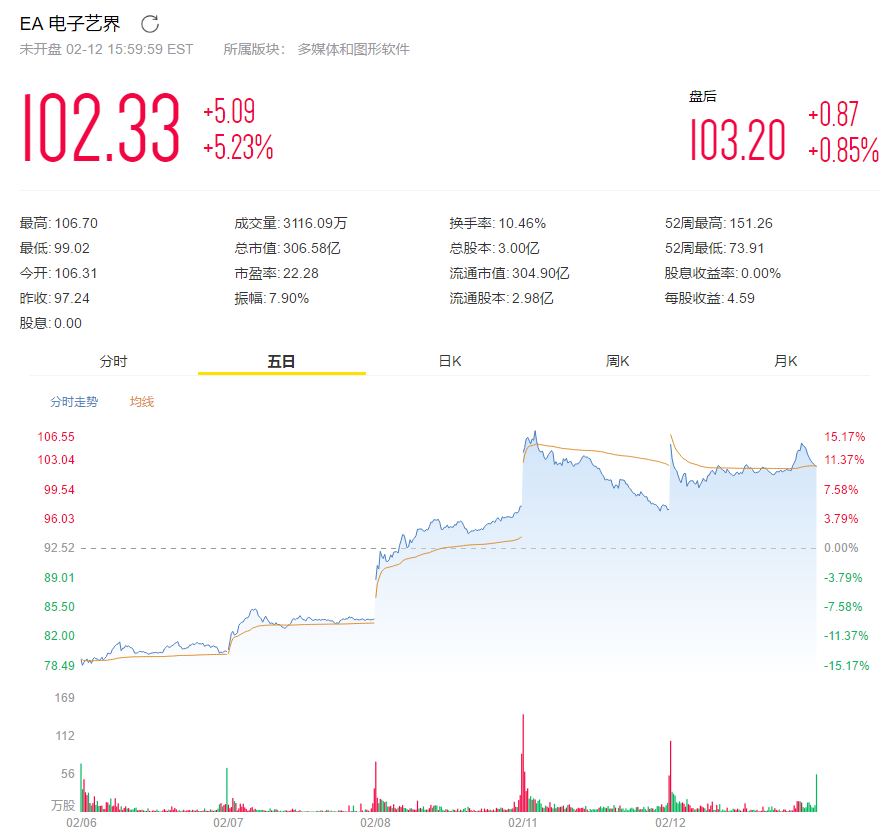Switch to the 分时 tab

point(114,361)
